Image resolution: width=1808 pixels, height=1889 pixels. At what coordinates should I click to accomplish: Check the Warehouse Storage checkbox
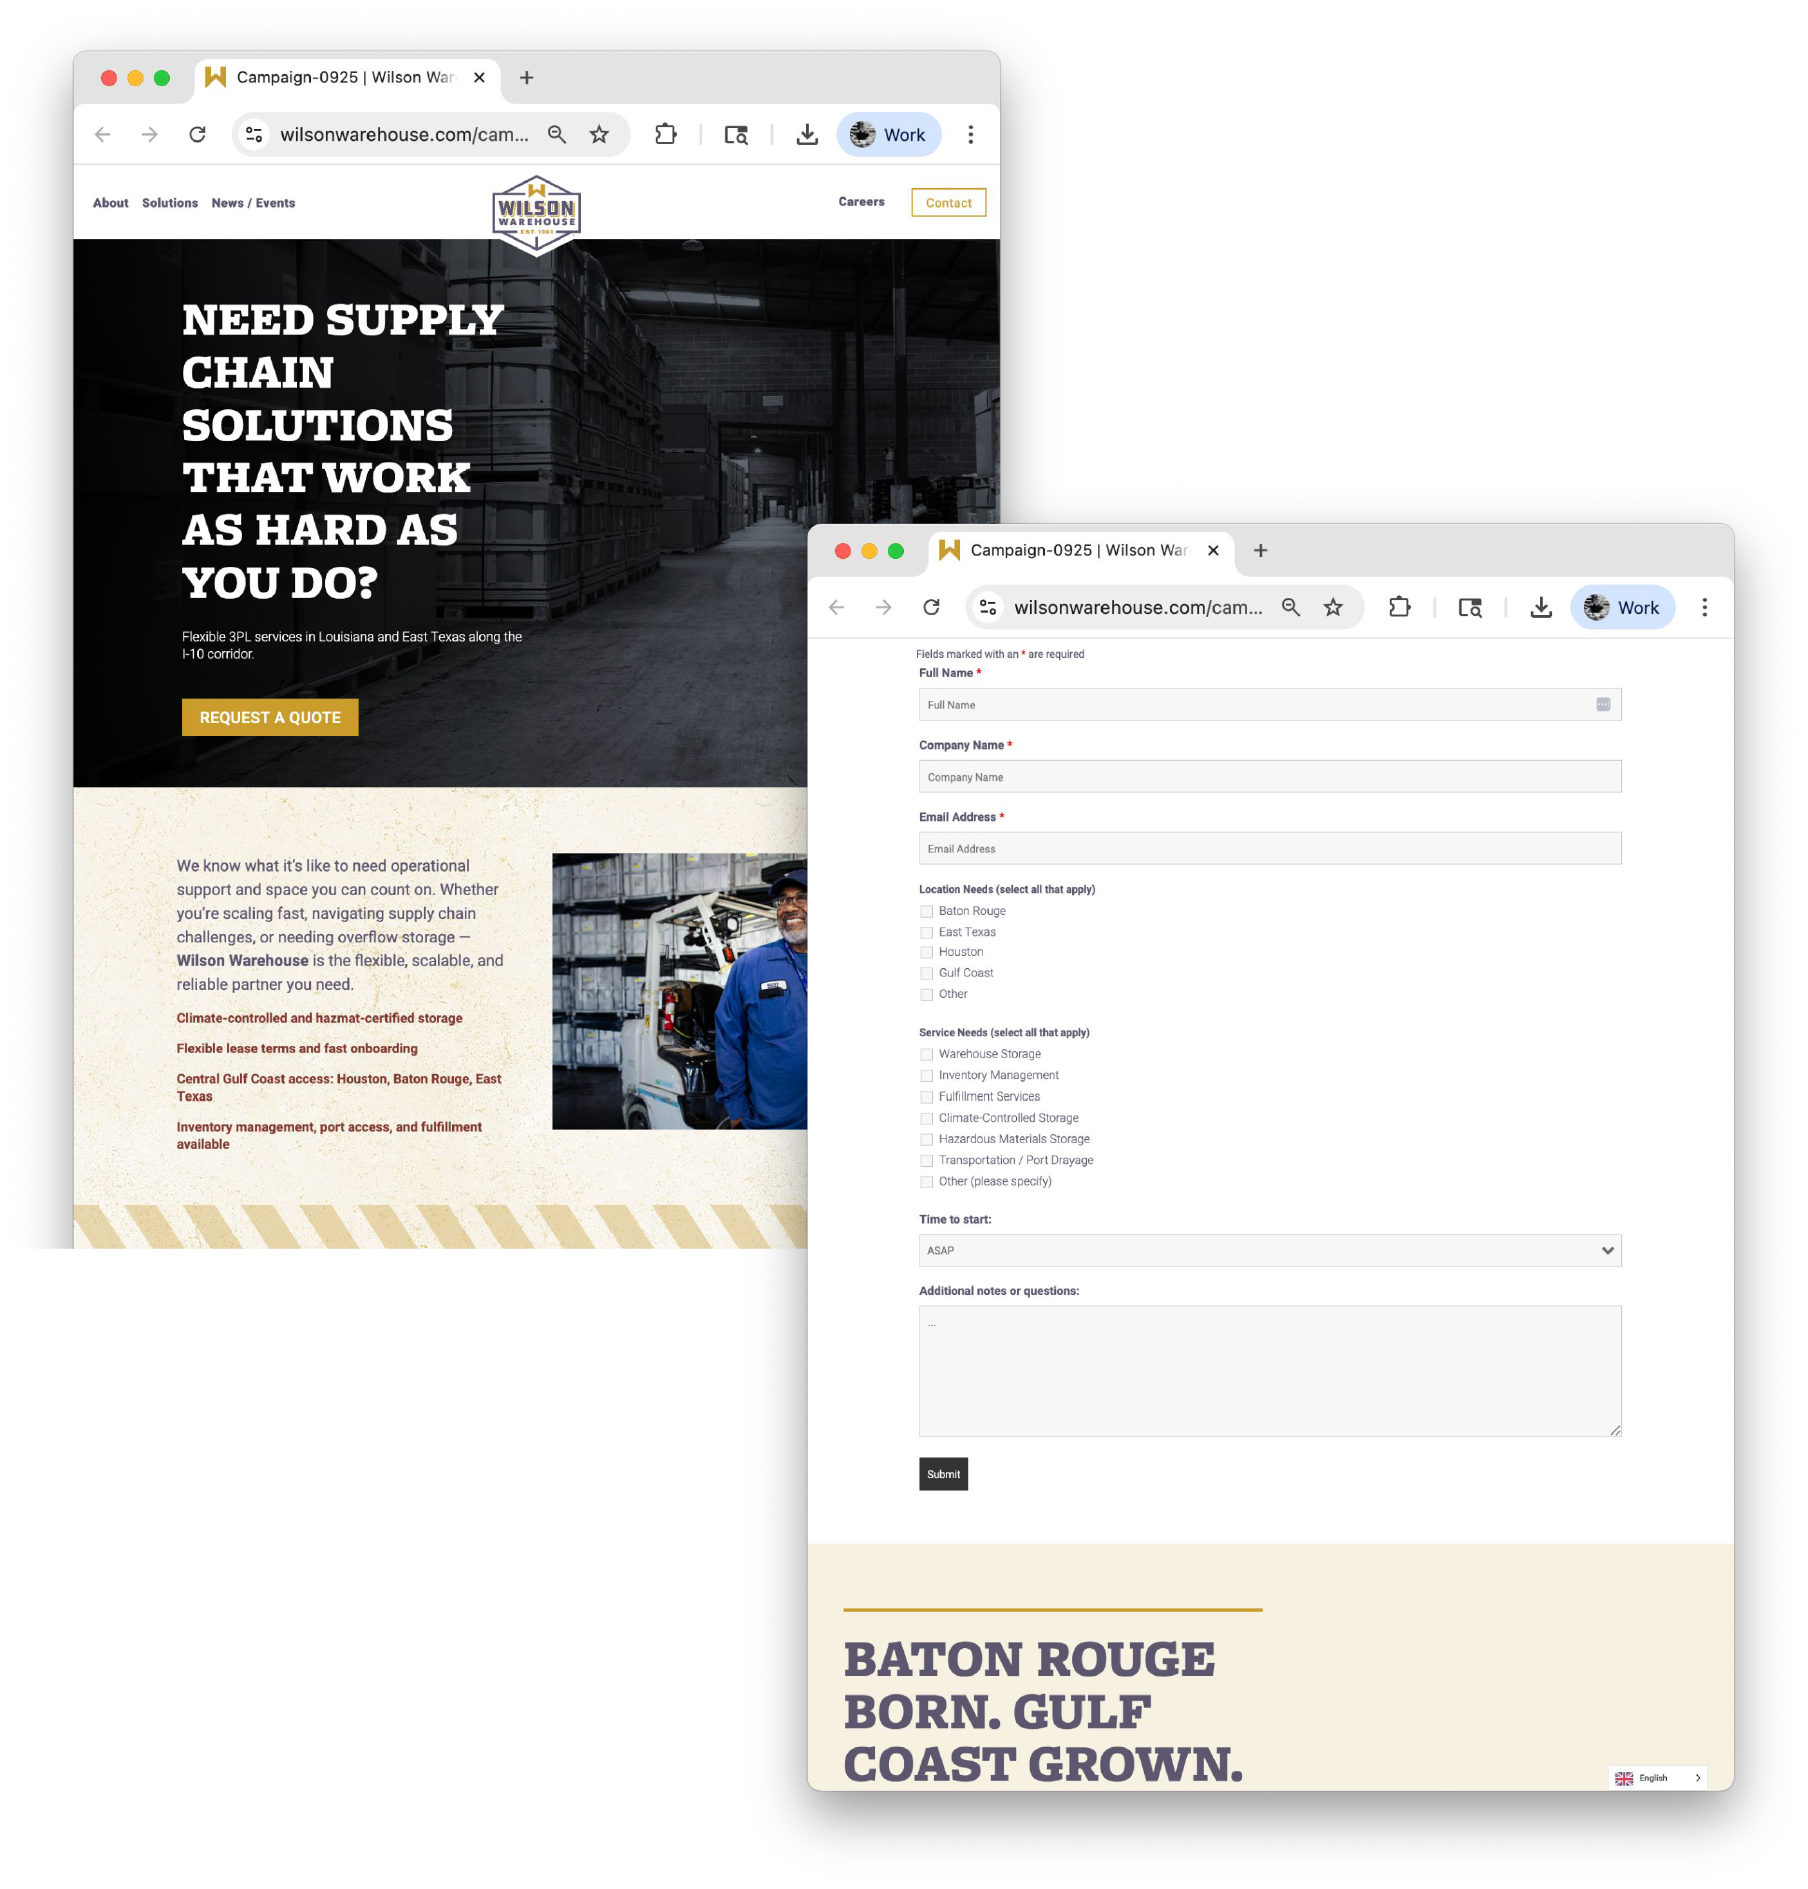pos(926,1055)
